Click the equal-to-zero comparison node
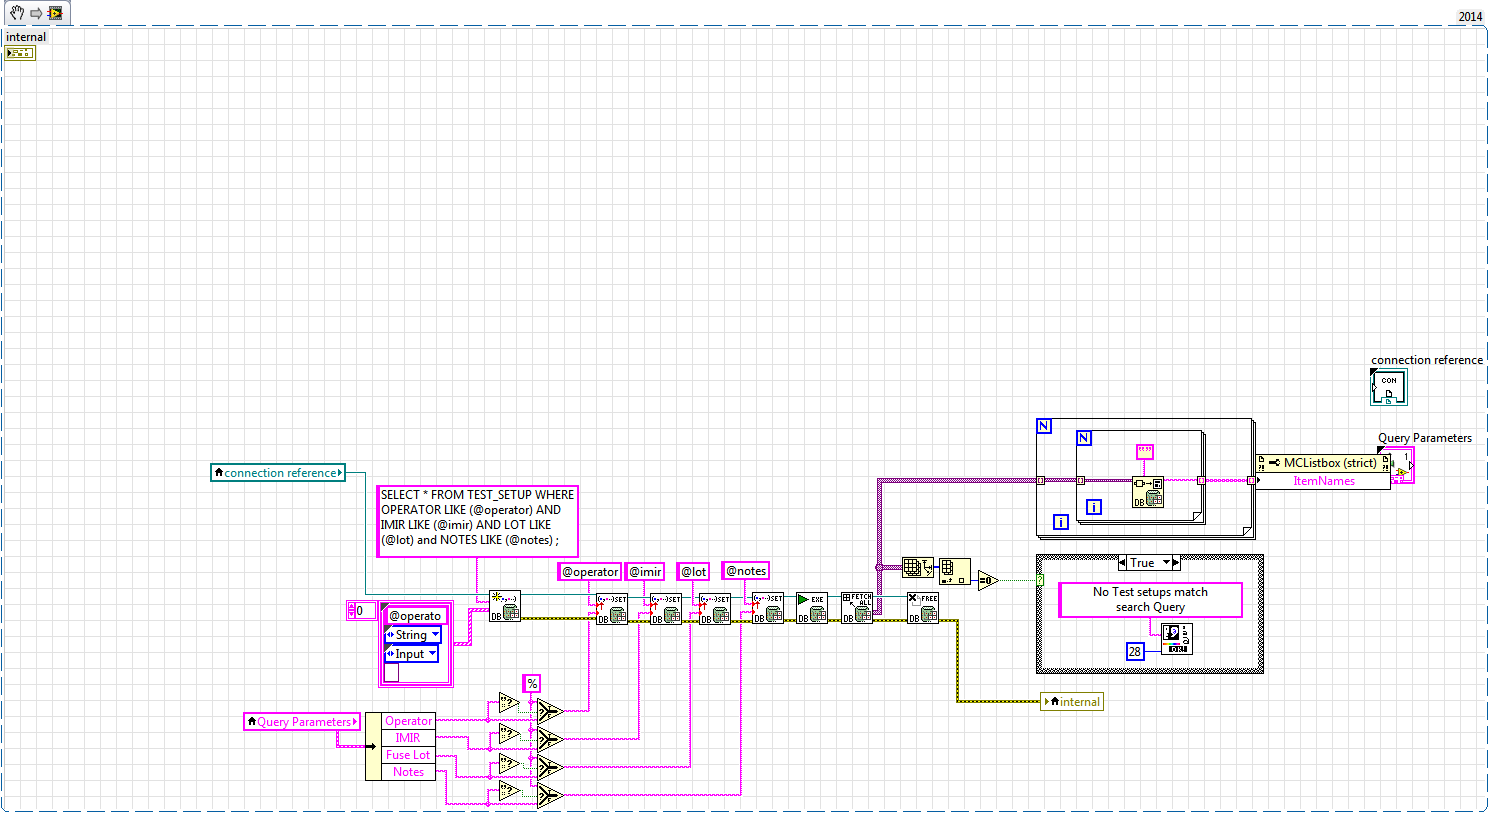 [x=987, y=580]
